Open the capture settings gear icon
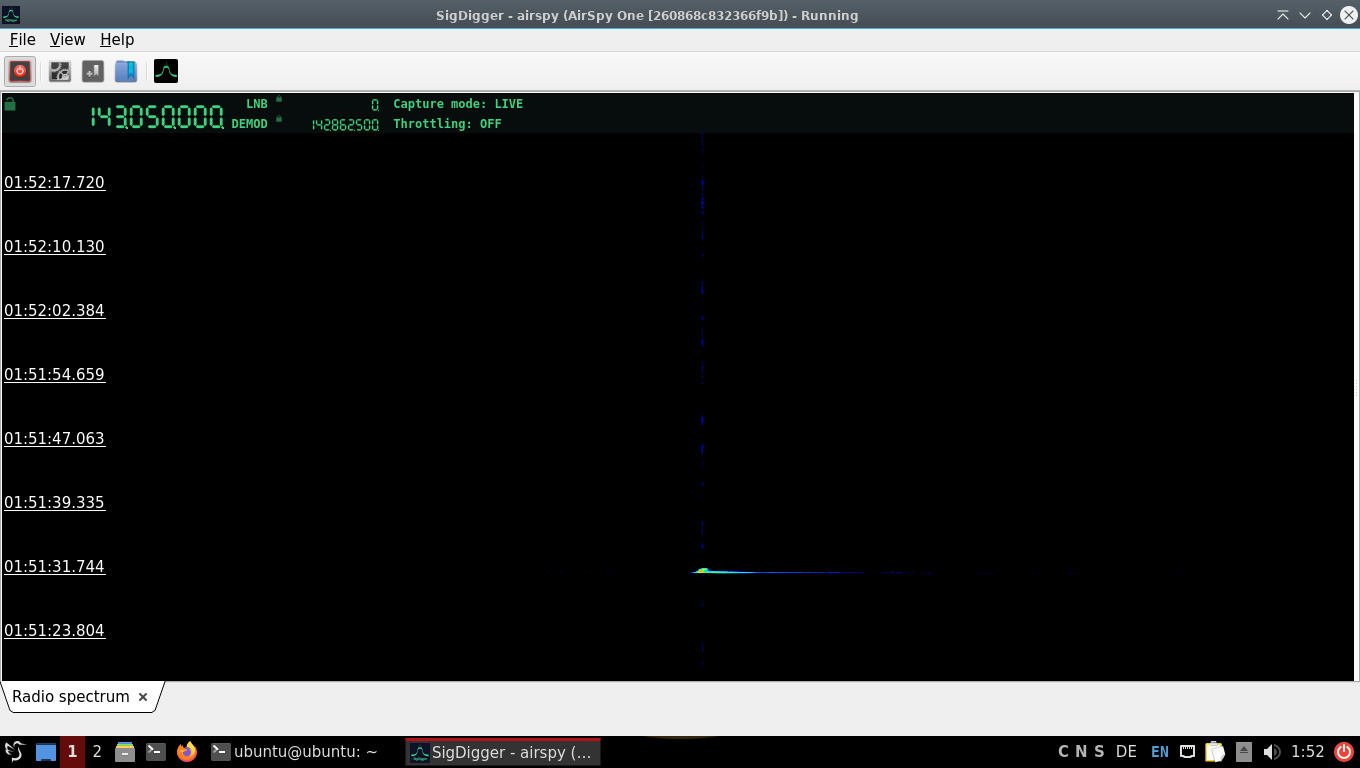Viewport: 1360px width, 768px height. [60, 71]
